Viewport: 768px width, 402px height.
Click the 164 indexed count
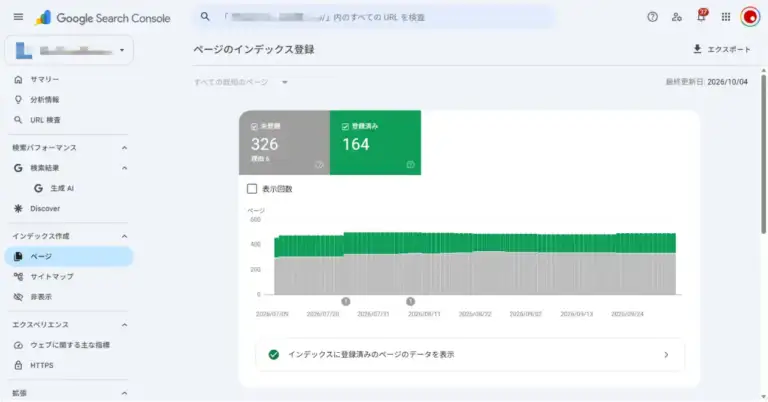pyautogui.click(x=356, y=144)
